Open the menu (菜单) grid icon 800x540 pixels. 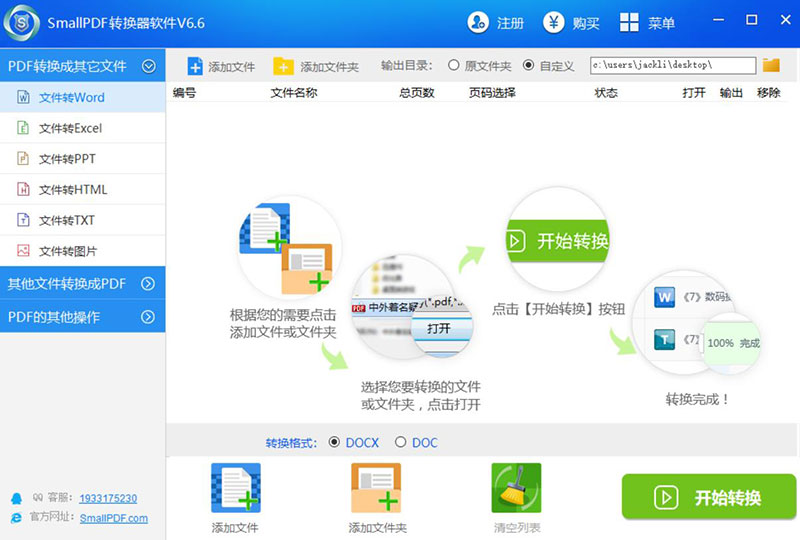(x=629, y=22)
